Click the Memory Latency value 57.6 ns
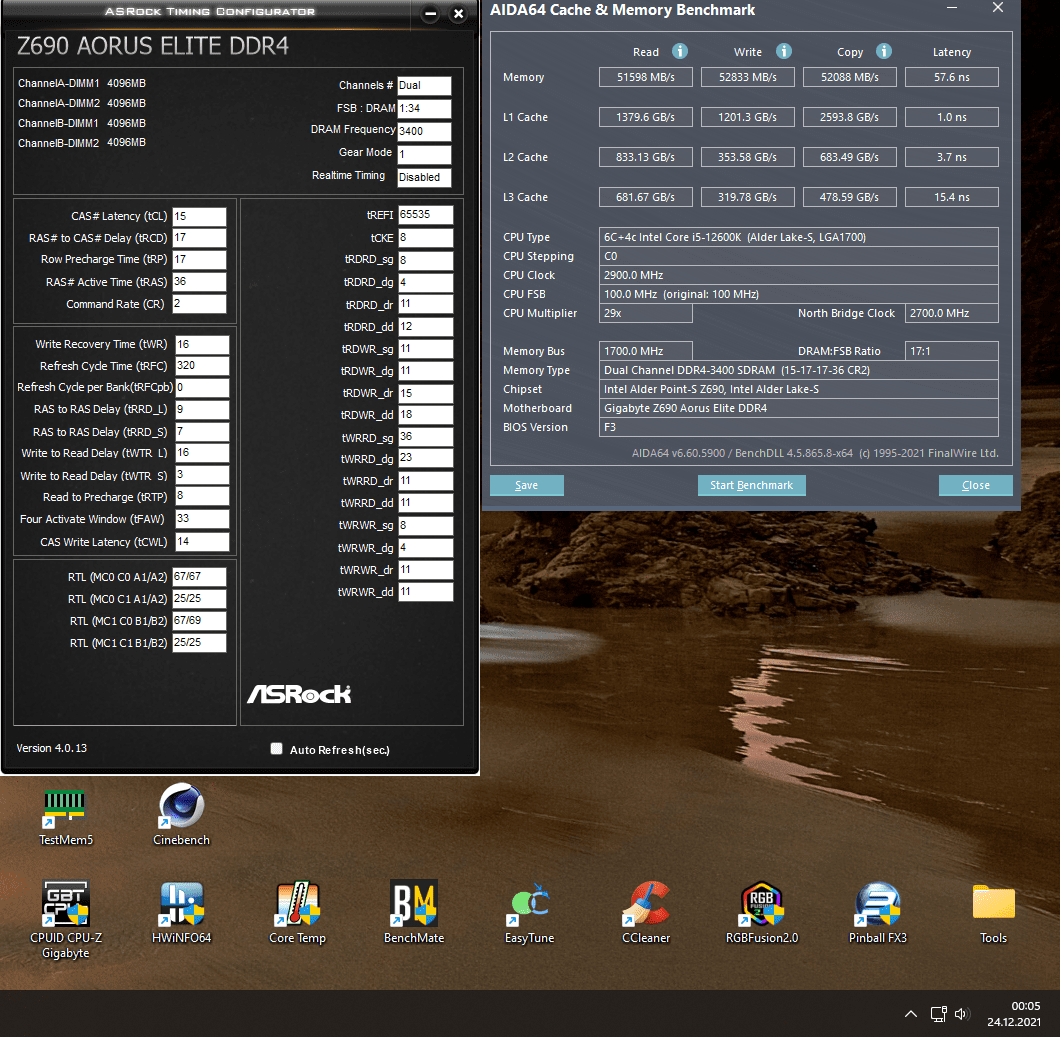This screenshot has width=1060, height=1037. (952, 77)
